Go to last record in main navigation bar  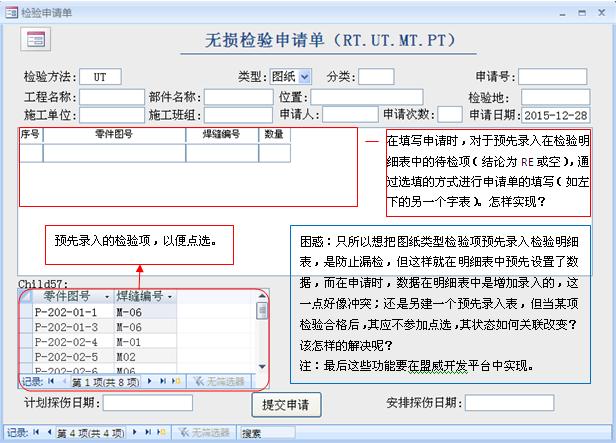coord(150,433)
